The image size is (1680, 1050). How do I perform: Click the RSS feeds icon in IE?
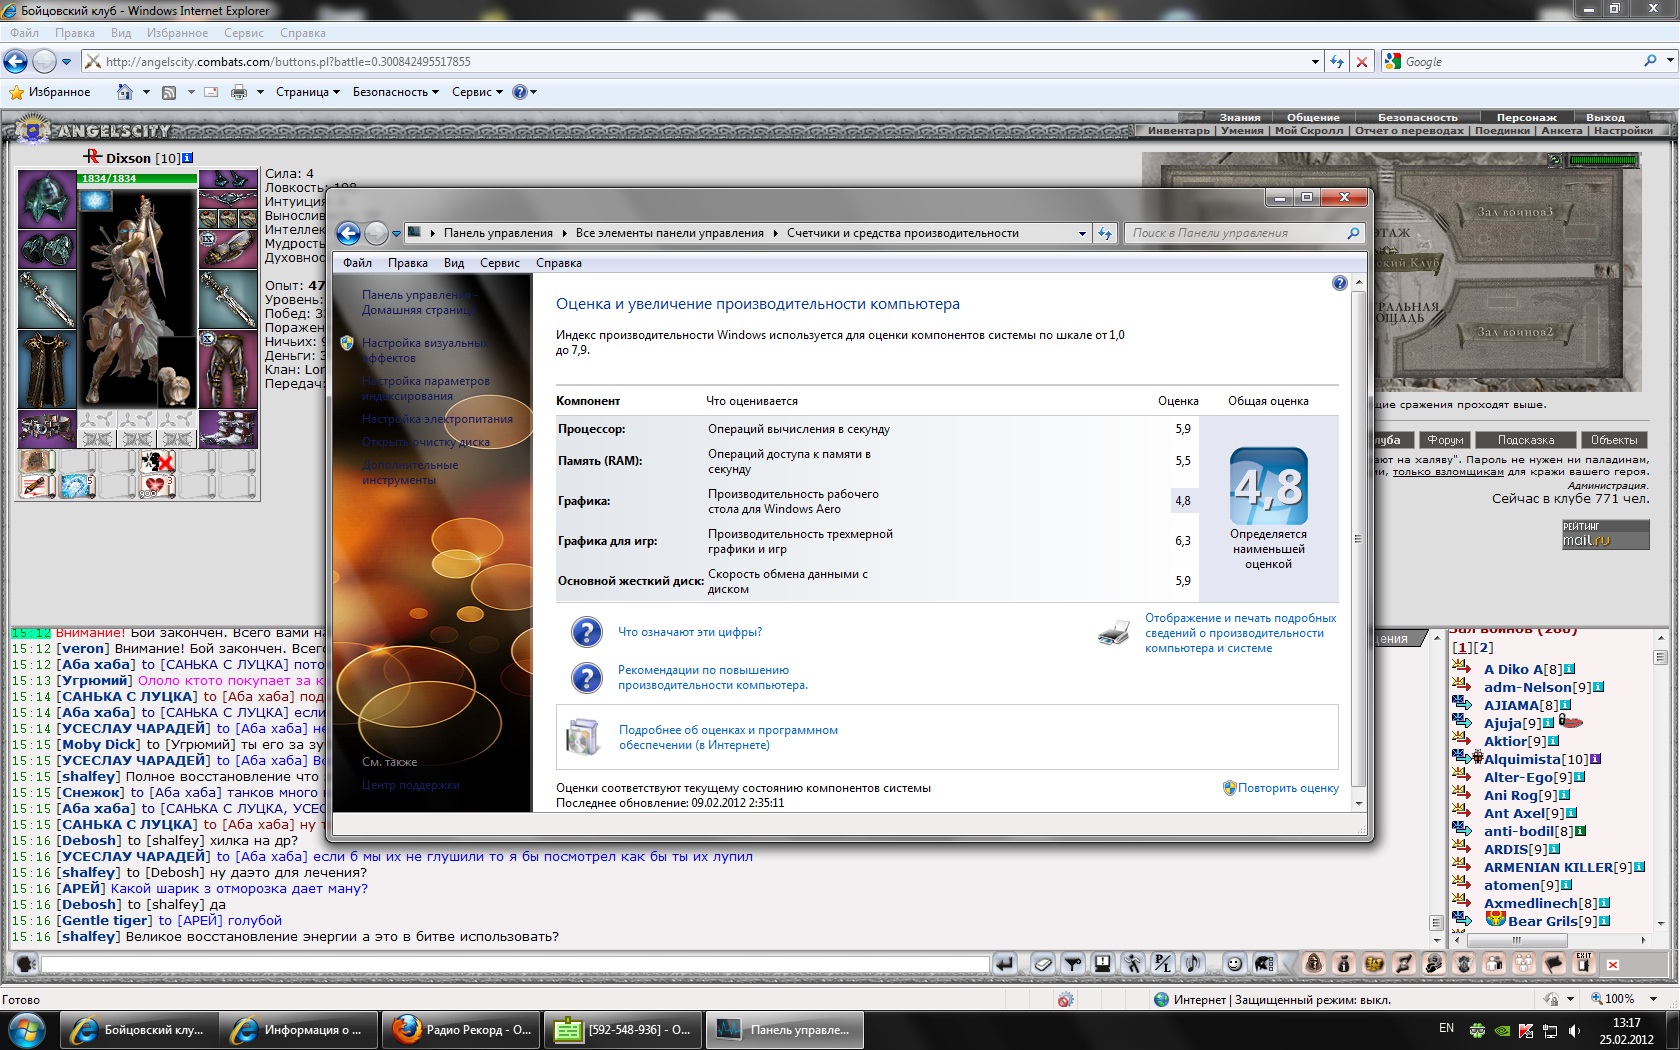click(169, 92)
